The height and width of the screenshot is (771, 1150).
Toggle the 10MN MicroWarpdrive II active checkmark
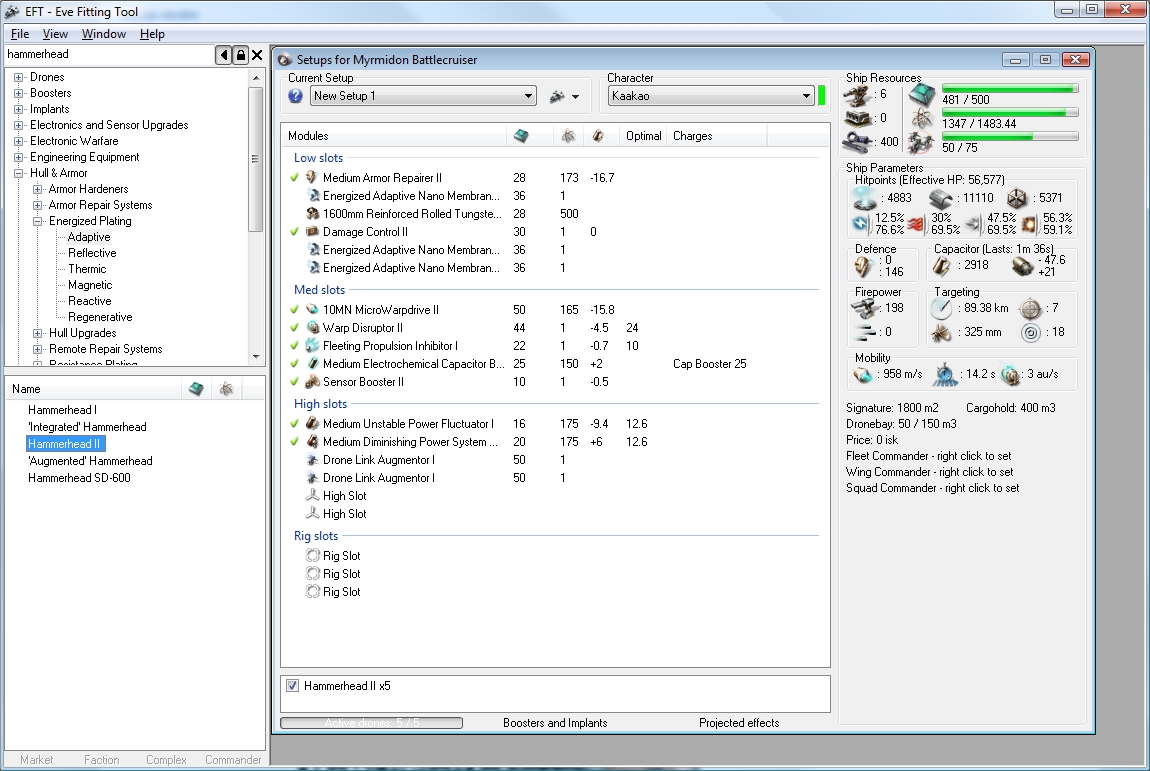pyautogui.click(x=294, y=310)
